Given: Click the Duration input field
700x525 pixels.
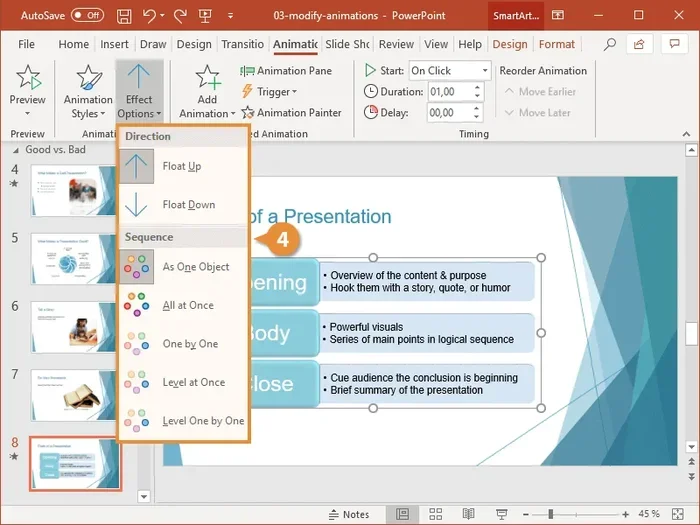Looking at the screenshot, I should [450, 92].
